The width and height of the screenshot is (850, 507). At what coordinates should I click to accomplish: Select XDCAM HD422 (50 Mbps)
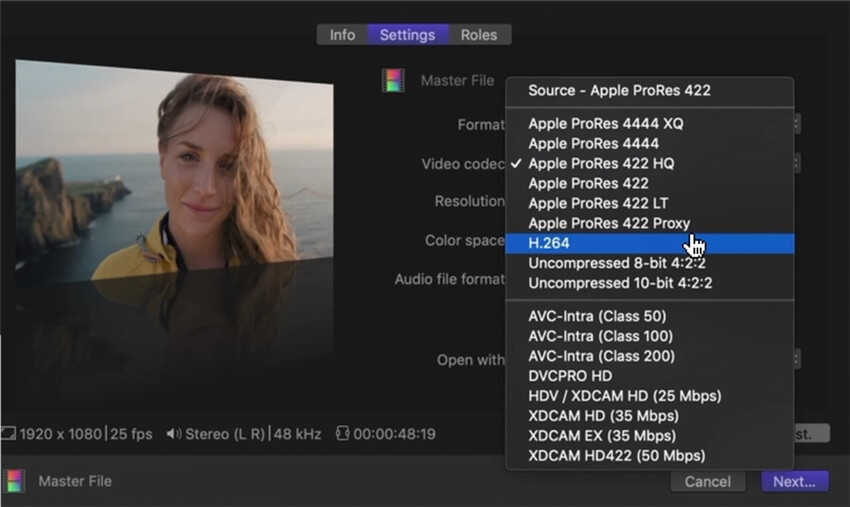pyautogui.click(x=649, y=456)
